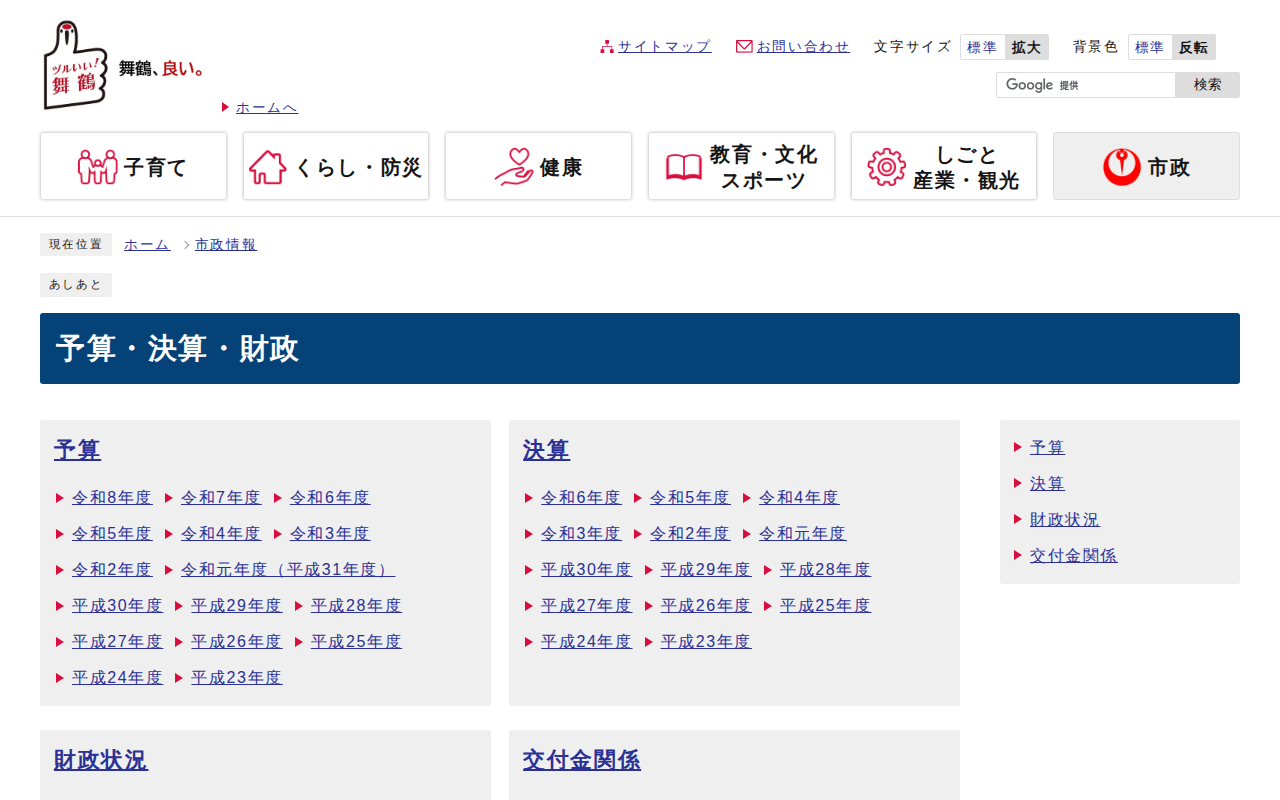Open 令和8年度 budget link

click(112, 497)
